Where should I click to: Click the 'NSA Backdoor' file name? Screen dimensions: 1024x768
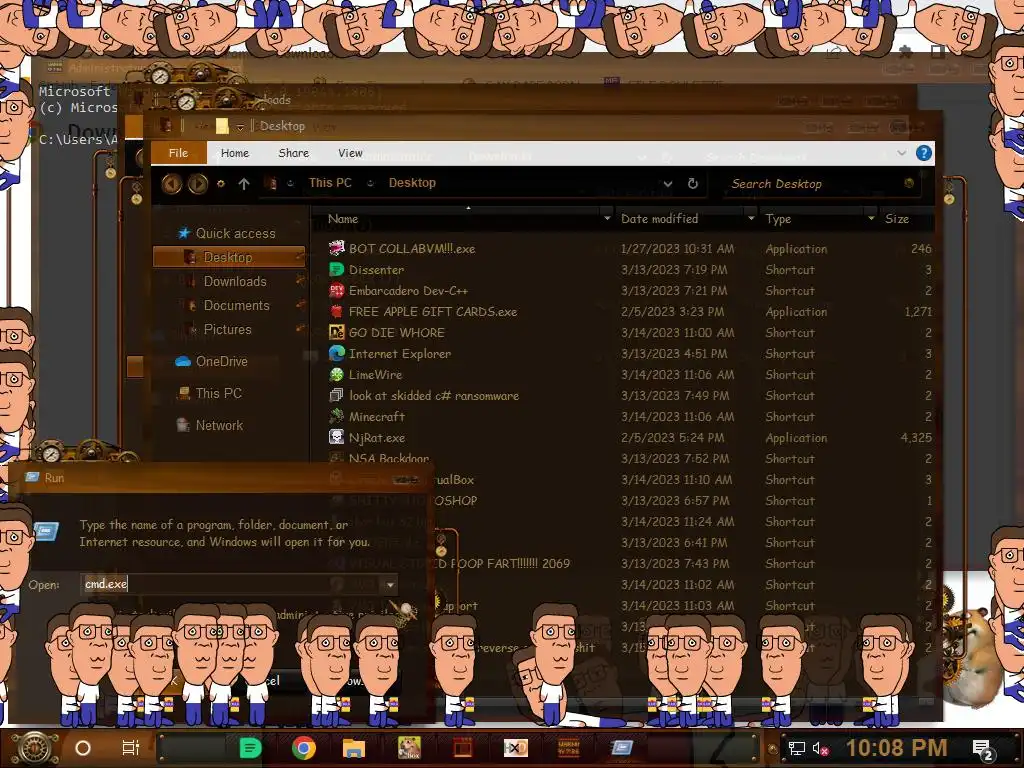tap(389, 458)
